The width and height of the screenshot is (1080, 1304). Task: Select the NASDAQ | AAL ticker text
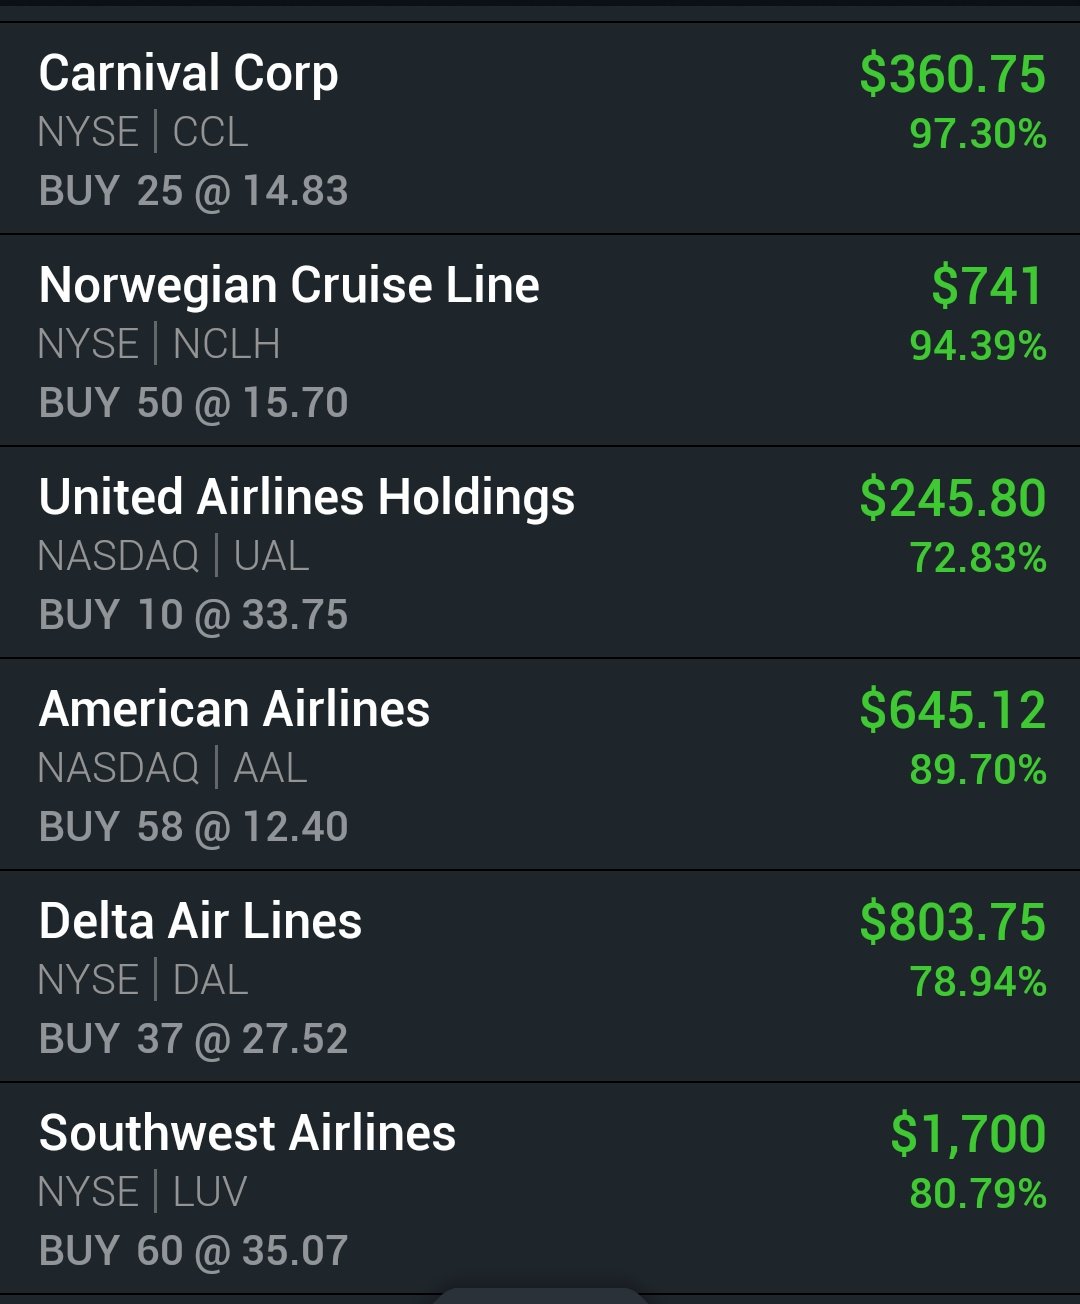172,768
